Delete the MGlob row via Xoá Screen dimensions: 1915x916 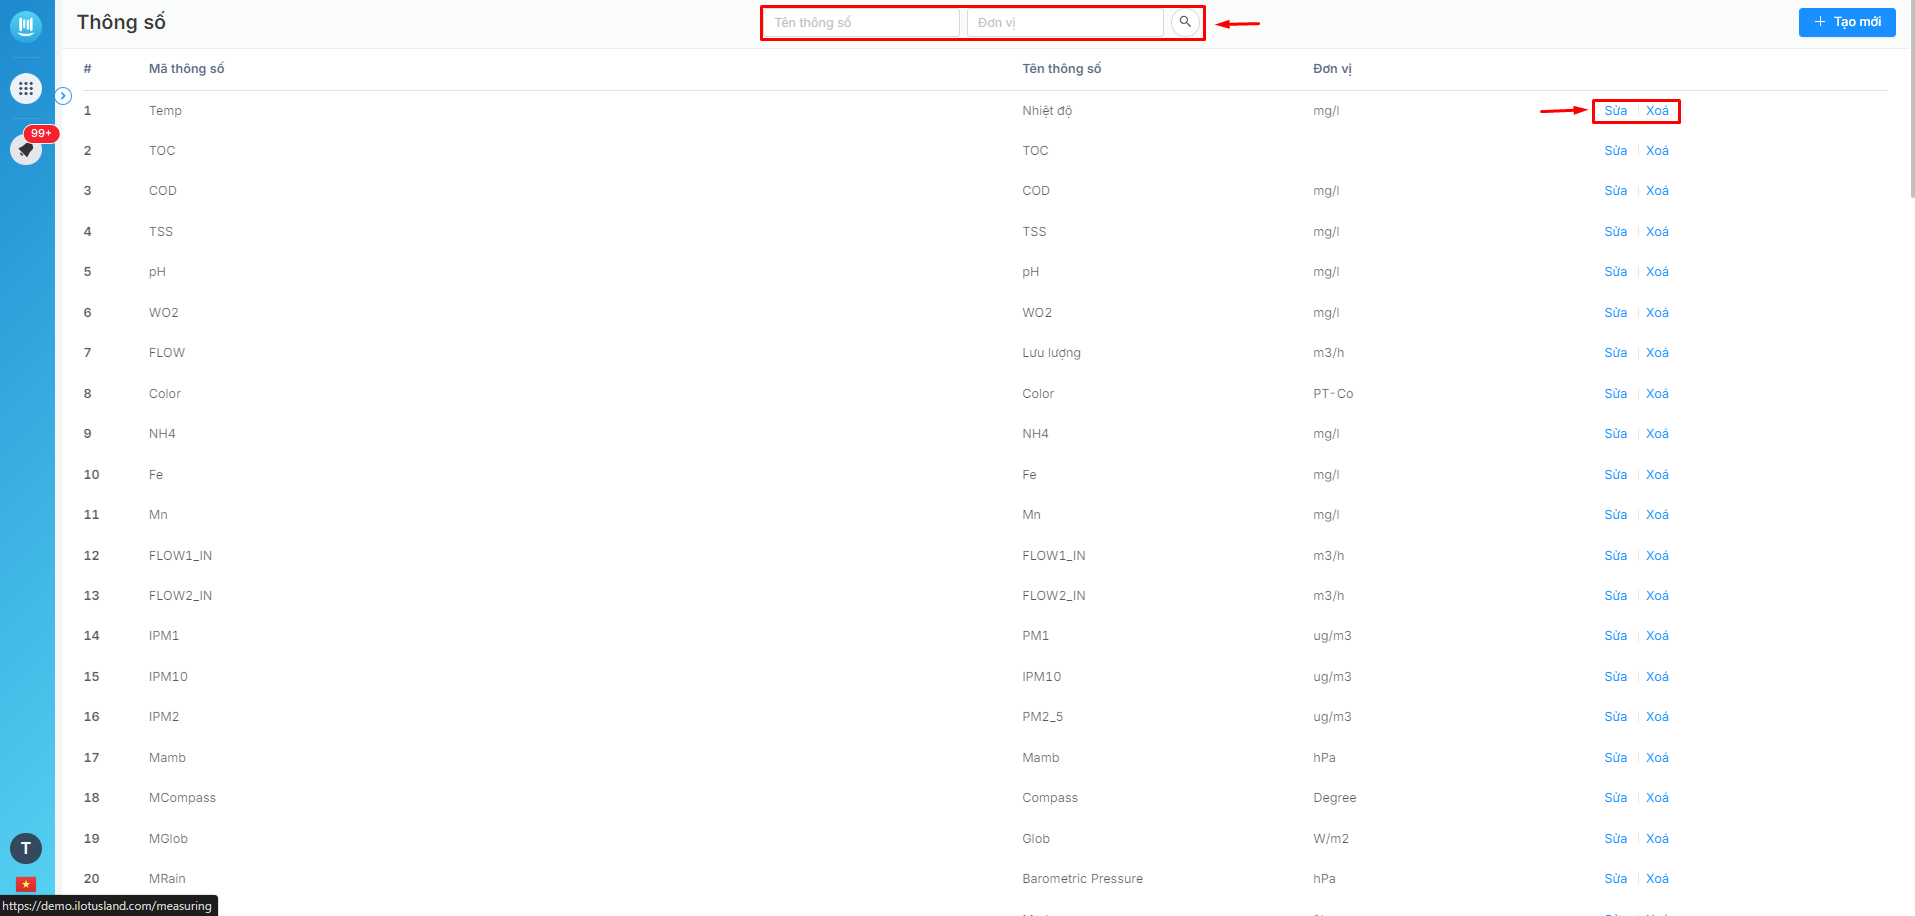coord(1657,839)
